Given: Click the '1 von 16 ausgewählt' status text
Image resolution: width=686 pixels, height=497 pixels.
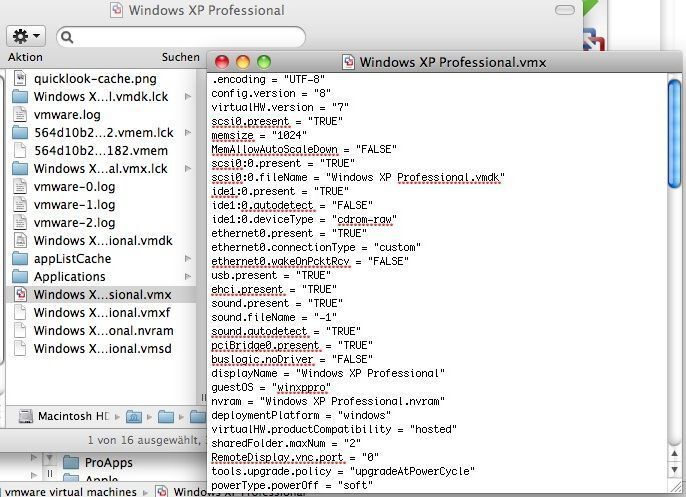Looking at the screenshot, I should coord(146,440).
